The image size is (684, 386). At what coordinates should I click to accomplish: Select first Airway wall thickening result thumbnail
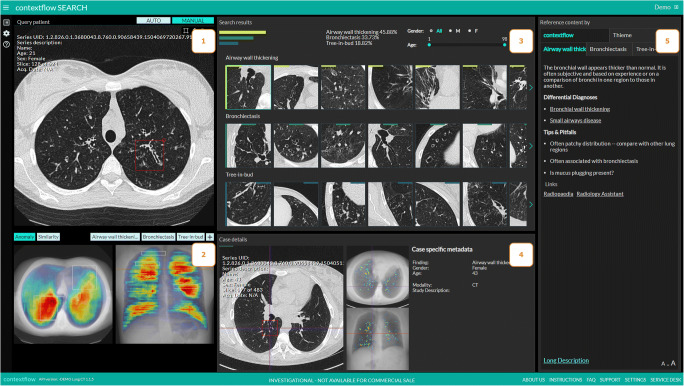coord(248,87)
